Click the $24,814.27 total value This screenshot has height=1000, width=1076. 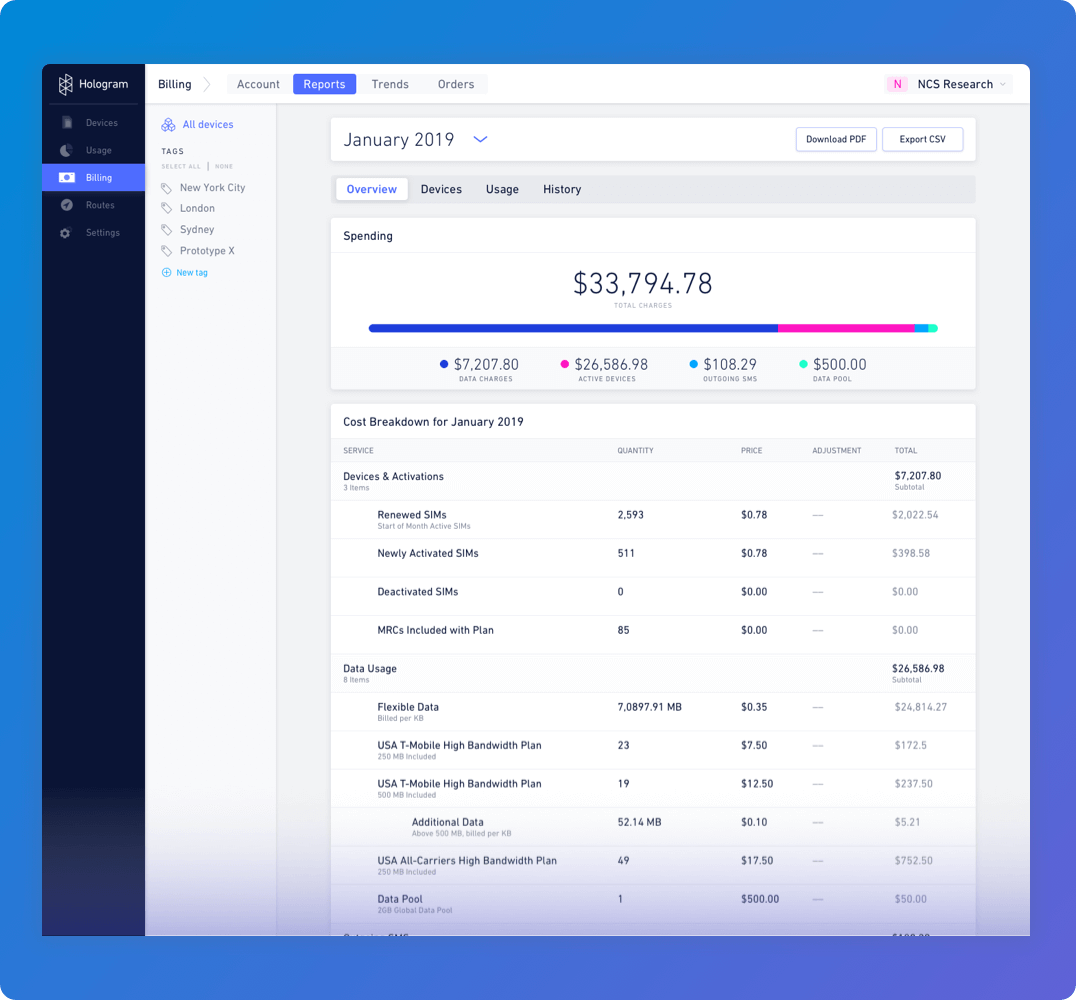(x=920, y=707)
